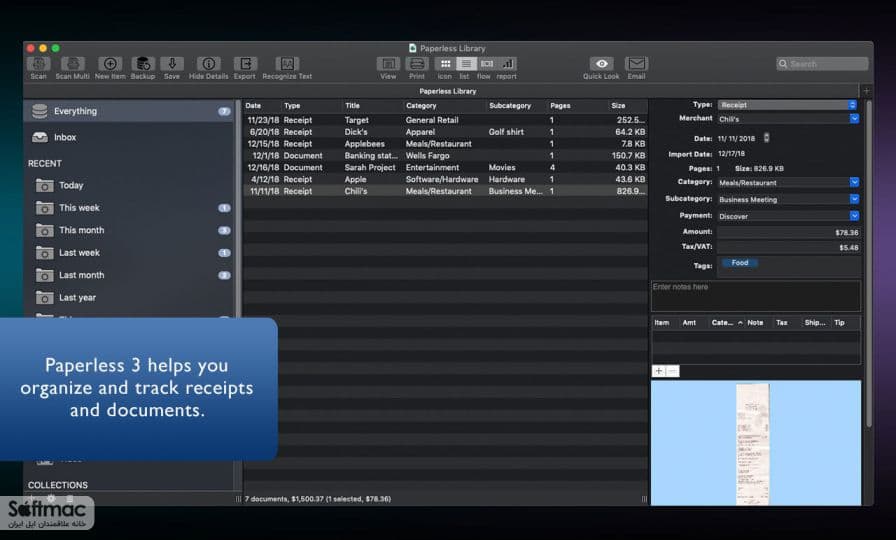Switch to icon view mode
Screen dimensions: 896x540
point(445,64)
